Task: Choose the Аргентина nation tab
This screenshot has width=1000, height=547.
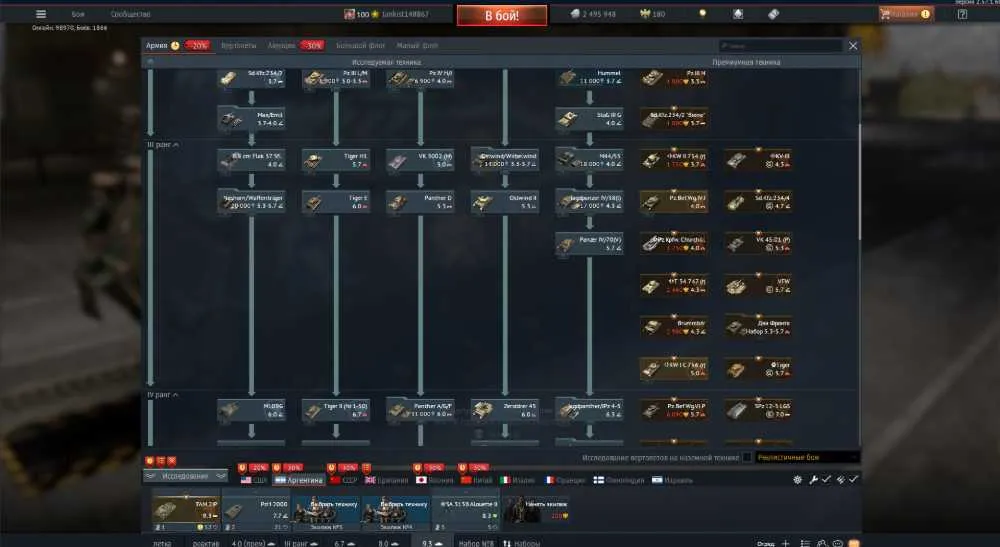Action: (x=298, y=480)
